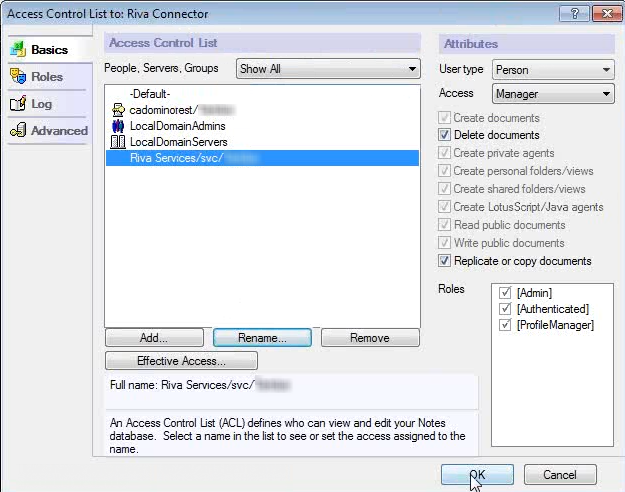Image resolution: width=625 pixels, height=492 pixels.
Task: Open the Show All filter dropdown
Action: coord(328,69)
